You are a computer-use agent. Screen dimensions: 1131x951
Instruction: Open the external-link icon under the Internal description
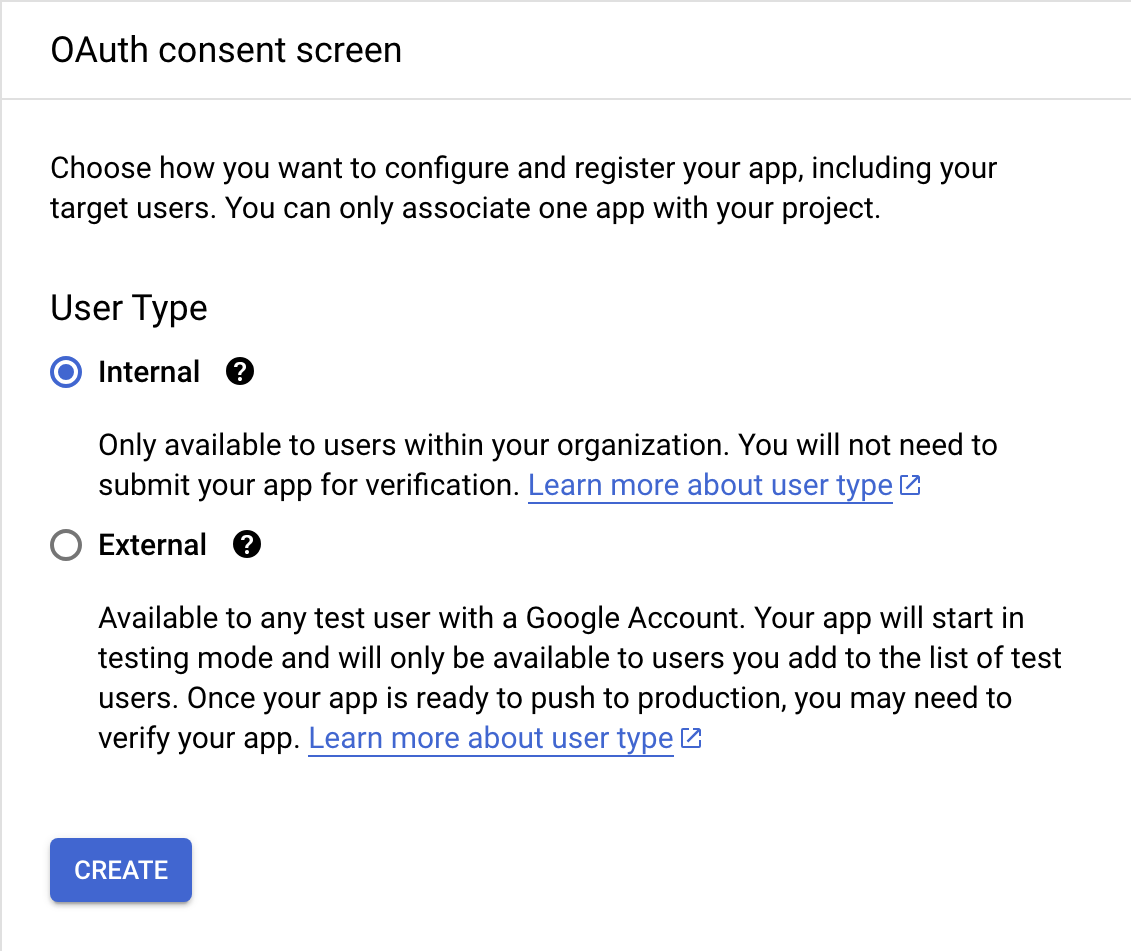coord(910,486)
